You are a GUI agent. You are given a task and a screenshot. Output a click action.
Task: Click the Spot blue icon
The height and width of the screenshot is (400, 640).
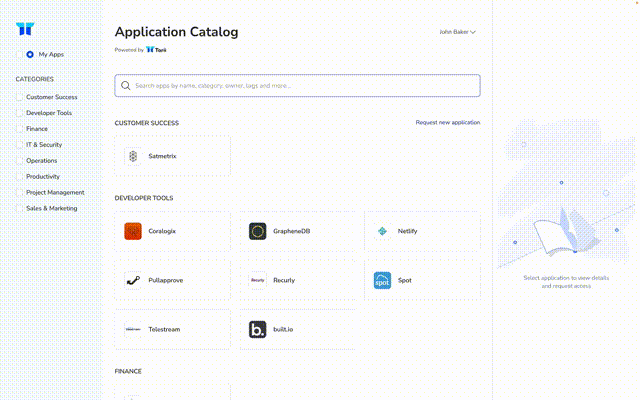[x=382, y=280]
